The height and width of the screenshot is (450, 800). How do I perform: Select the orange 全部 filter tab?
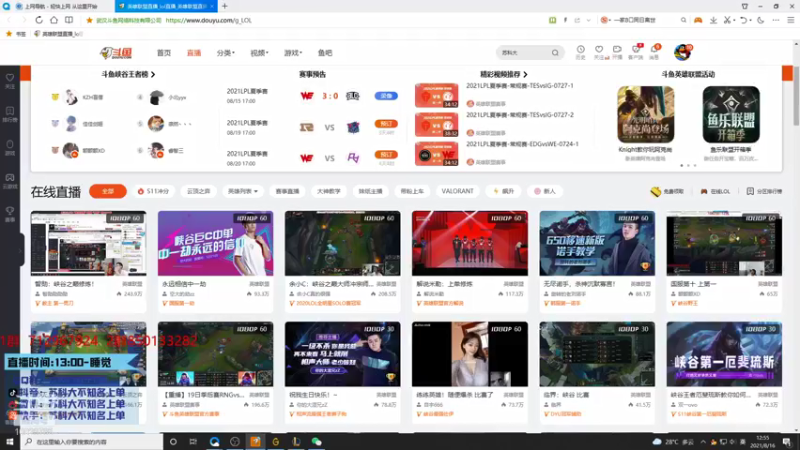click(x=108, y=191)
